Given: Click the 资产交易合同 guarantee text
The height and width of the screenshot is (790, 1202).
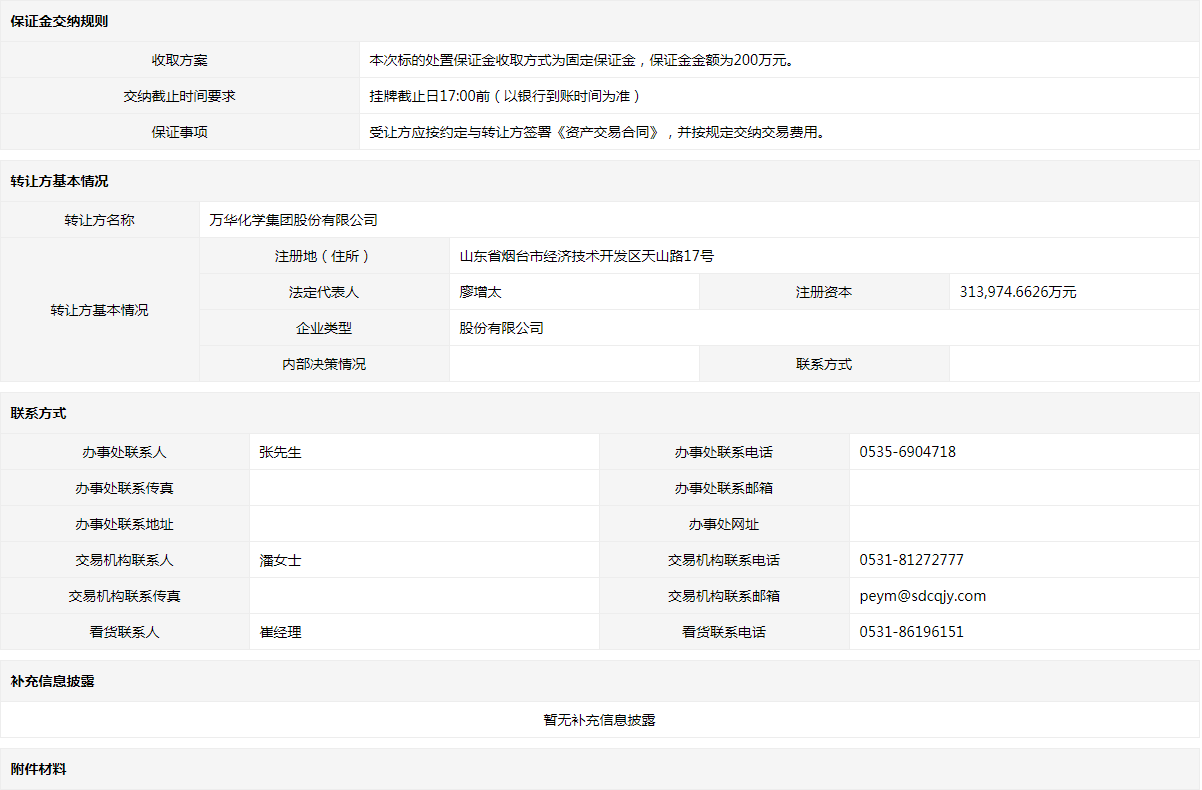Looking at the screenshot, I should pyautogui.click(x=598, y=132).
